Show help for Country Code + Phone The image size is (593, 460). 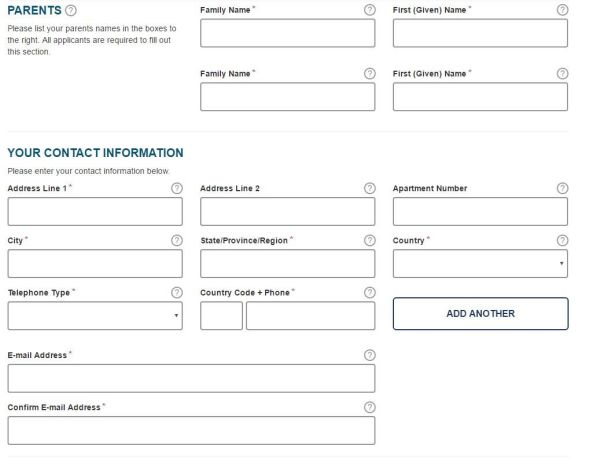(369, 292)
